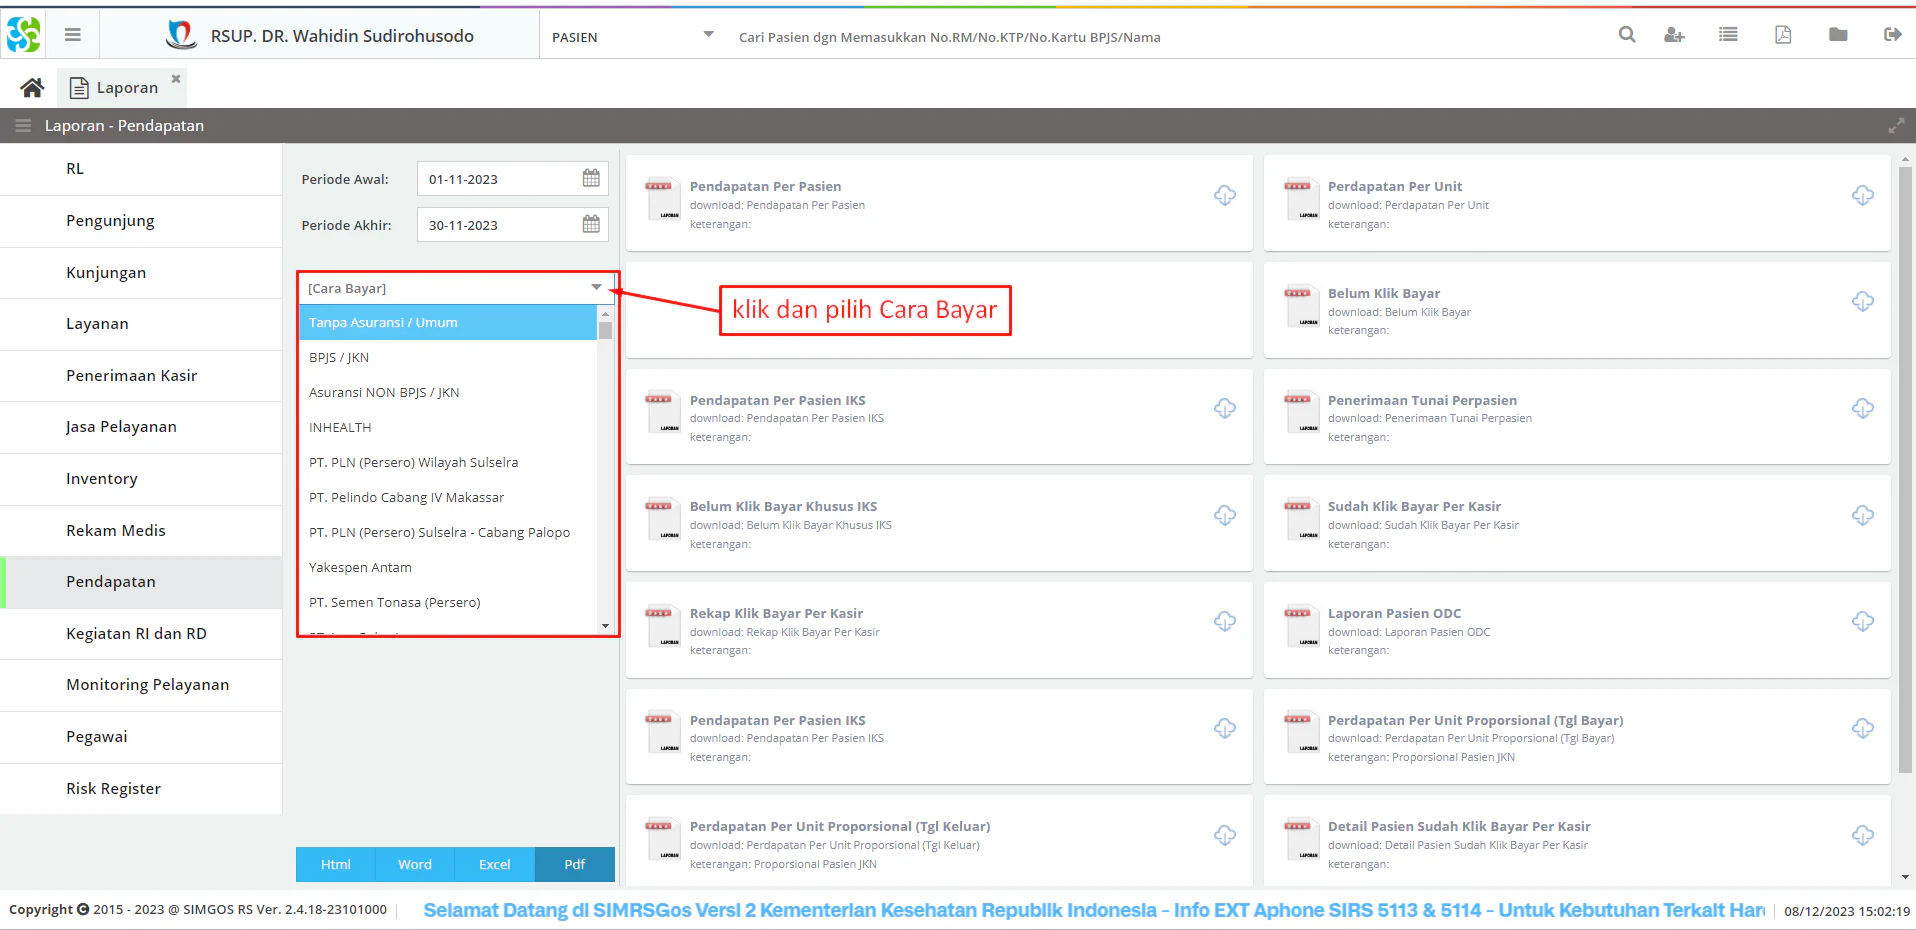Viewport: 1916px width, 930px height.
Task: Download Detail Pasien Sudah Klik Bayar Per Kasir
Action: [x=1863, y=835]
